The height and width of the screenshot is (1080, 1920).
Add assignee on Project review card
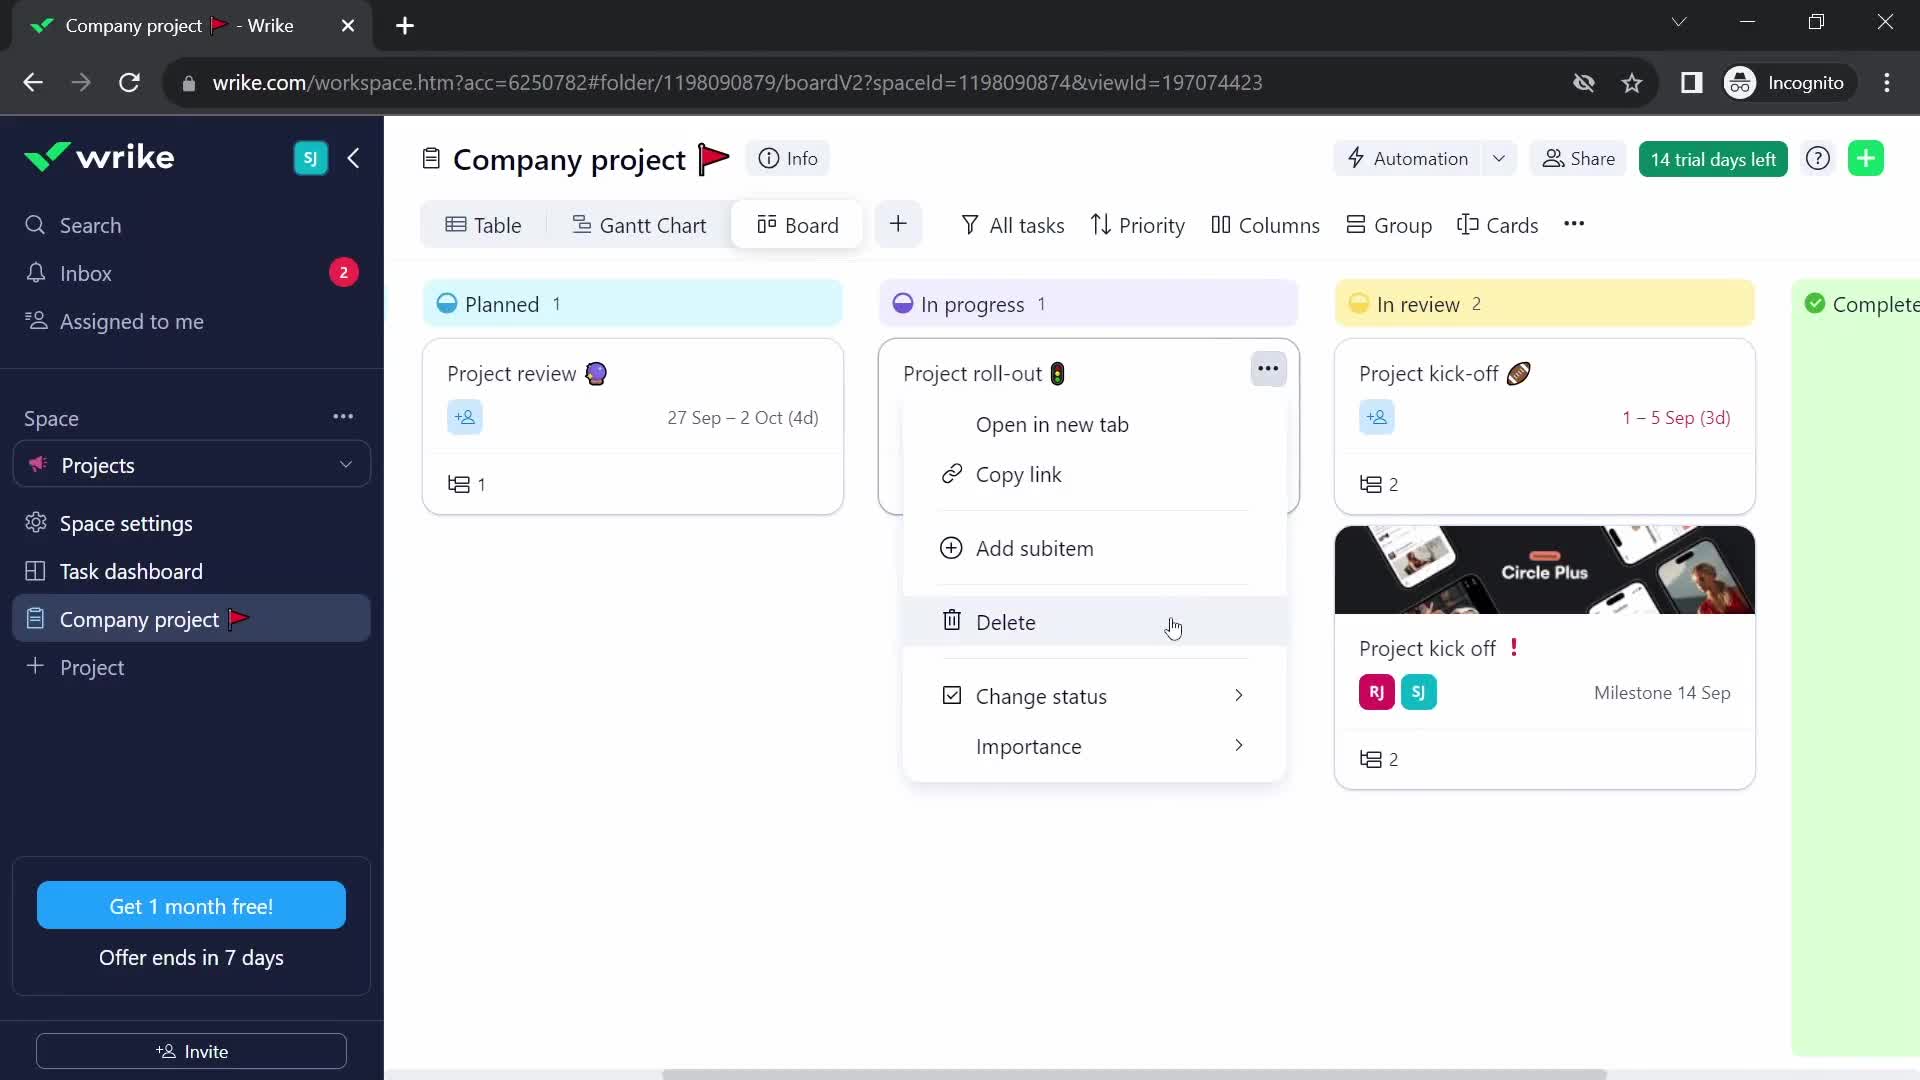pos(465,417)
